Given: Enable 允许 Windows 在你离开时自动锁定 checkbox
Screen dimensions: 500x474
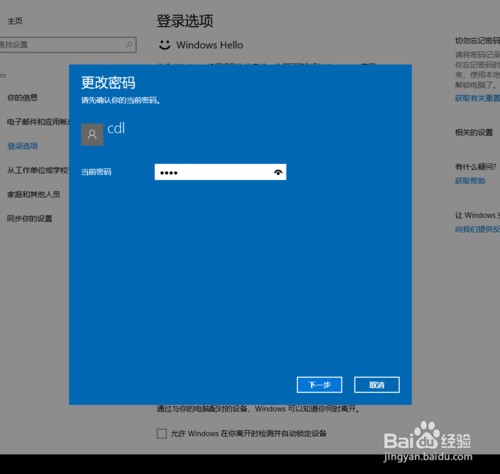Looking at the screenshot, I should click(162, 434).
